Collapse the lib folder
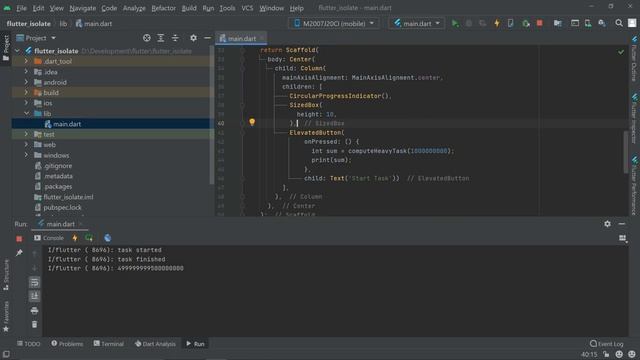 [x=26, y=113]
